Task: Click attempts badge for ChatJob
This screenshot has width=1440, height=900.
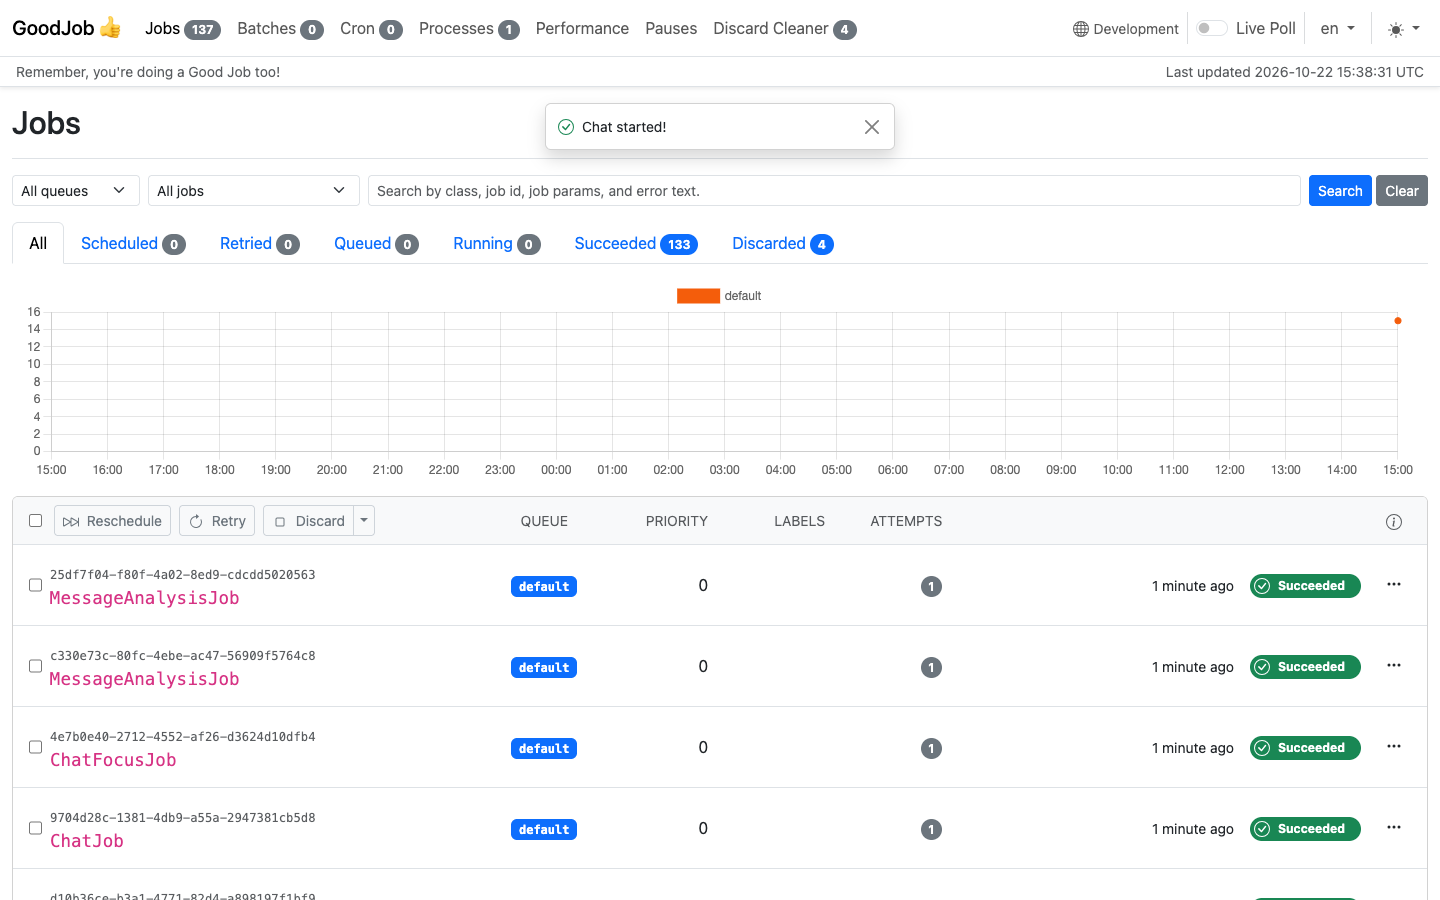Action: pos(931,830)
